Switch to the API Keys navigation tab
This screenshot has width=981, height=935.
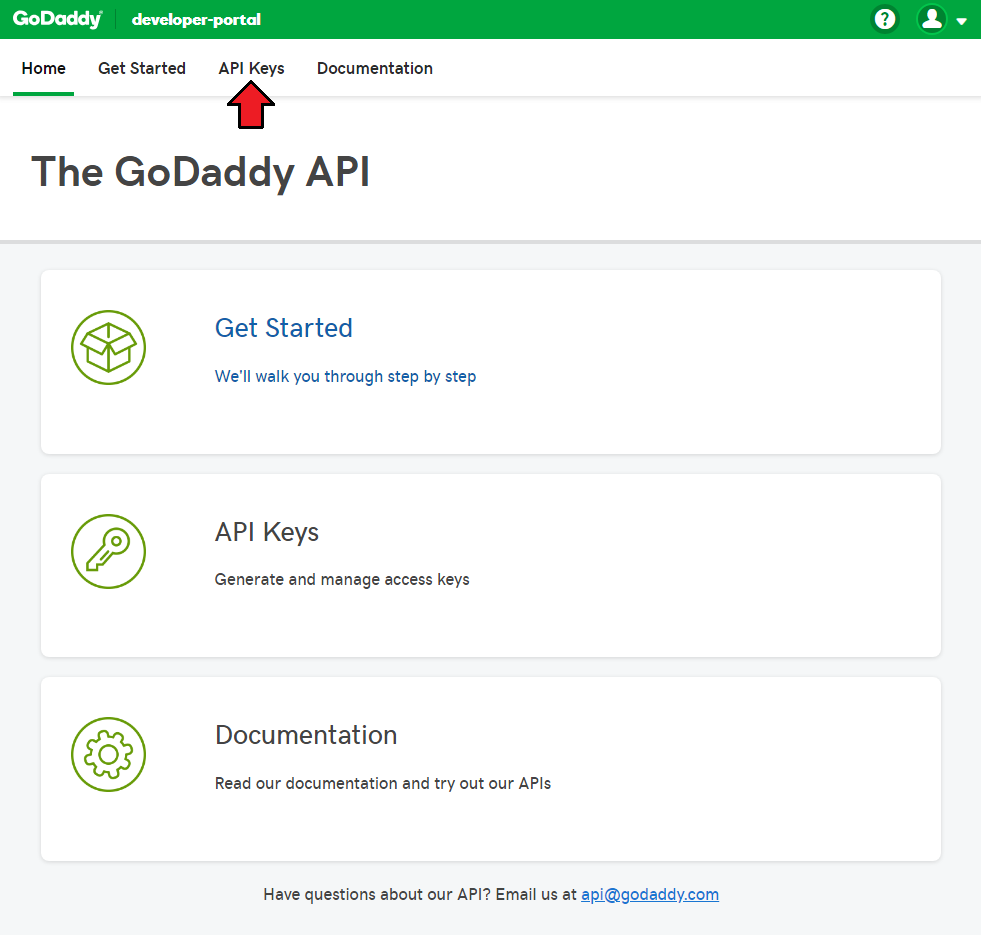coord(251,68)
